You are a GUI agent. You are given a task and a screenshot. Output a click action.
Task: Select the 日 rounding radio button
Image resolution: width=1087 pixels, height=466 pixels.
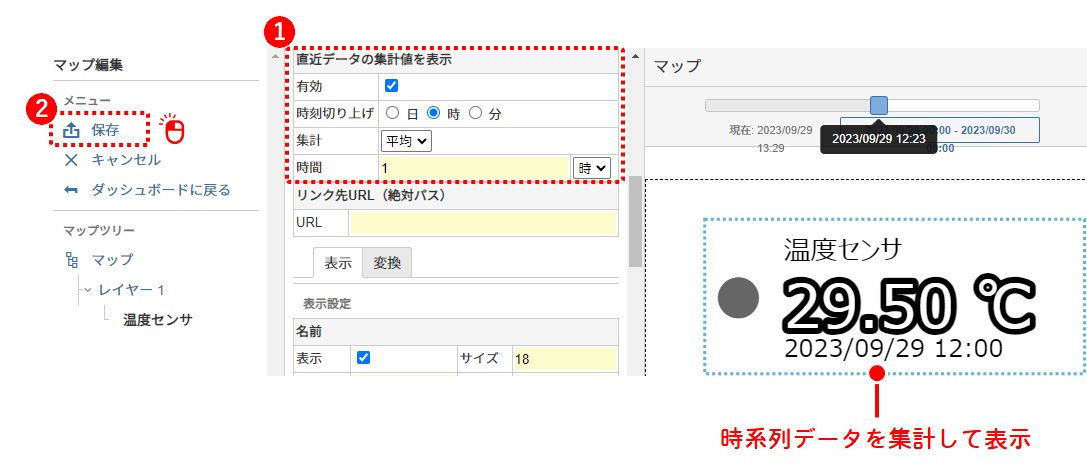click(392, 113)
